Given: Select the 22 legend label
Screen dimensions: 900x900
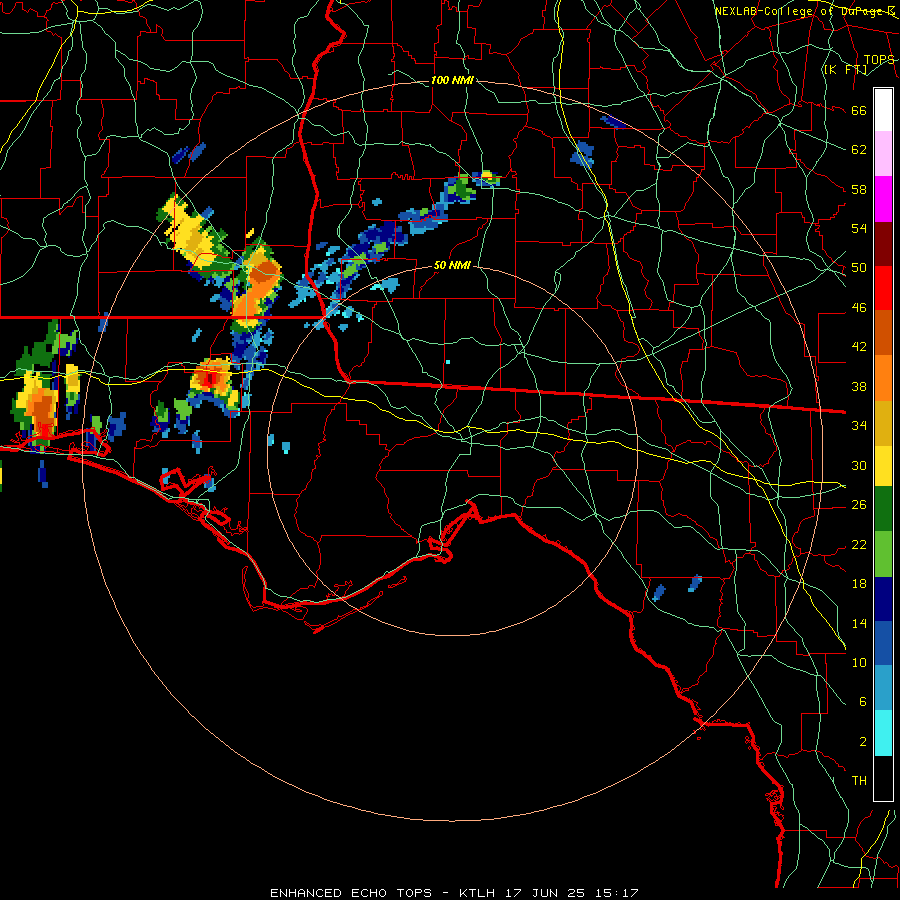Looking at the screenshot, I should pos(859,544).
